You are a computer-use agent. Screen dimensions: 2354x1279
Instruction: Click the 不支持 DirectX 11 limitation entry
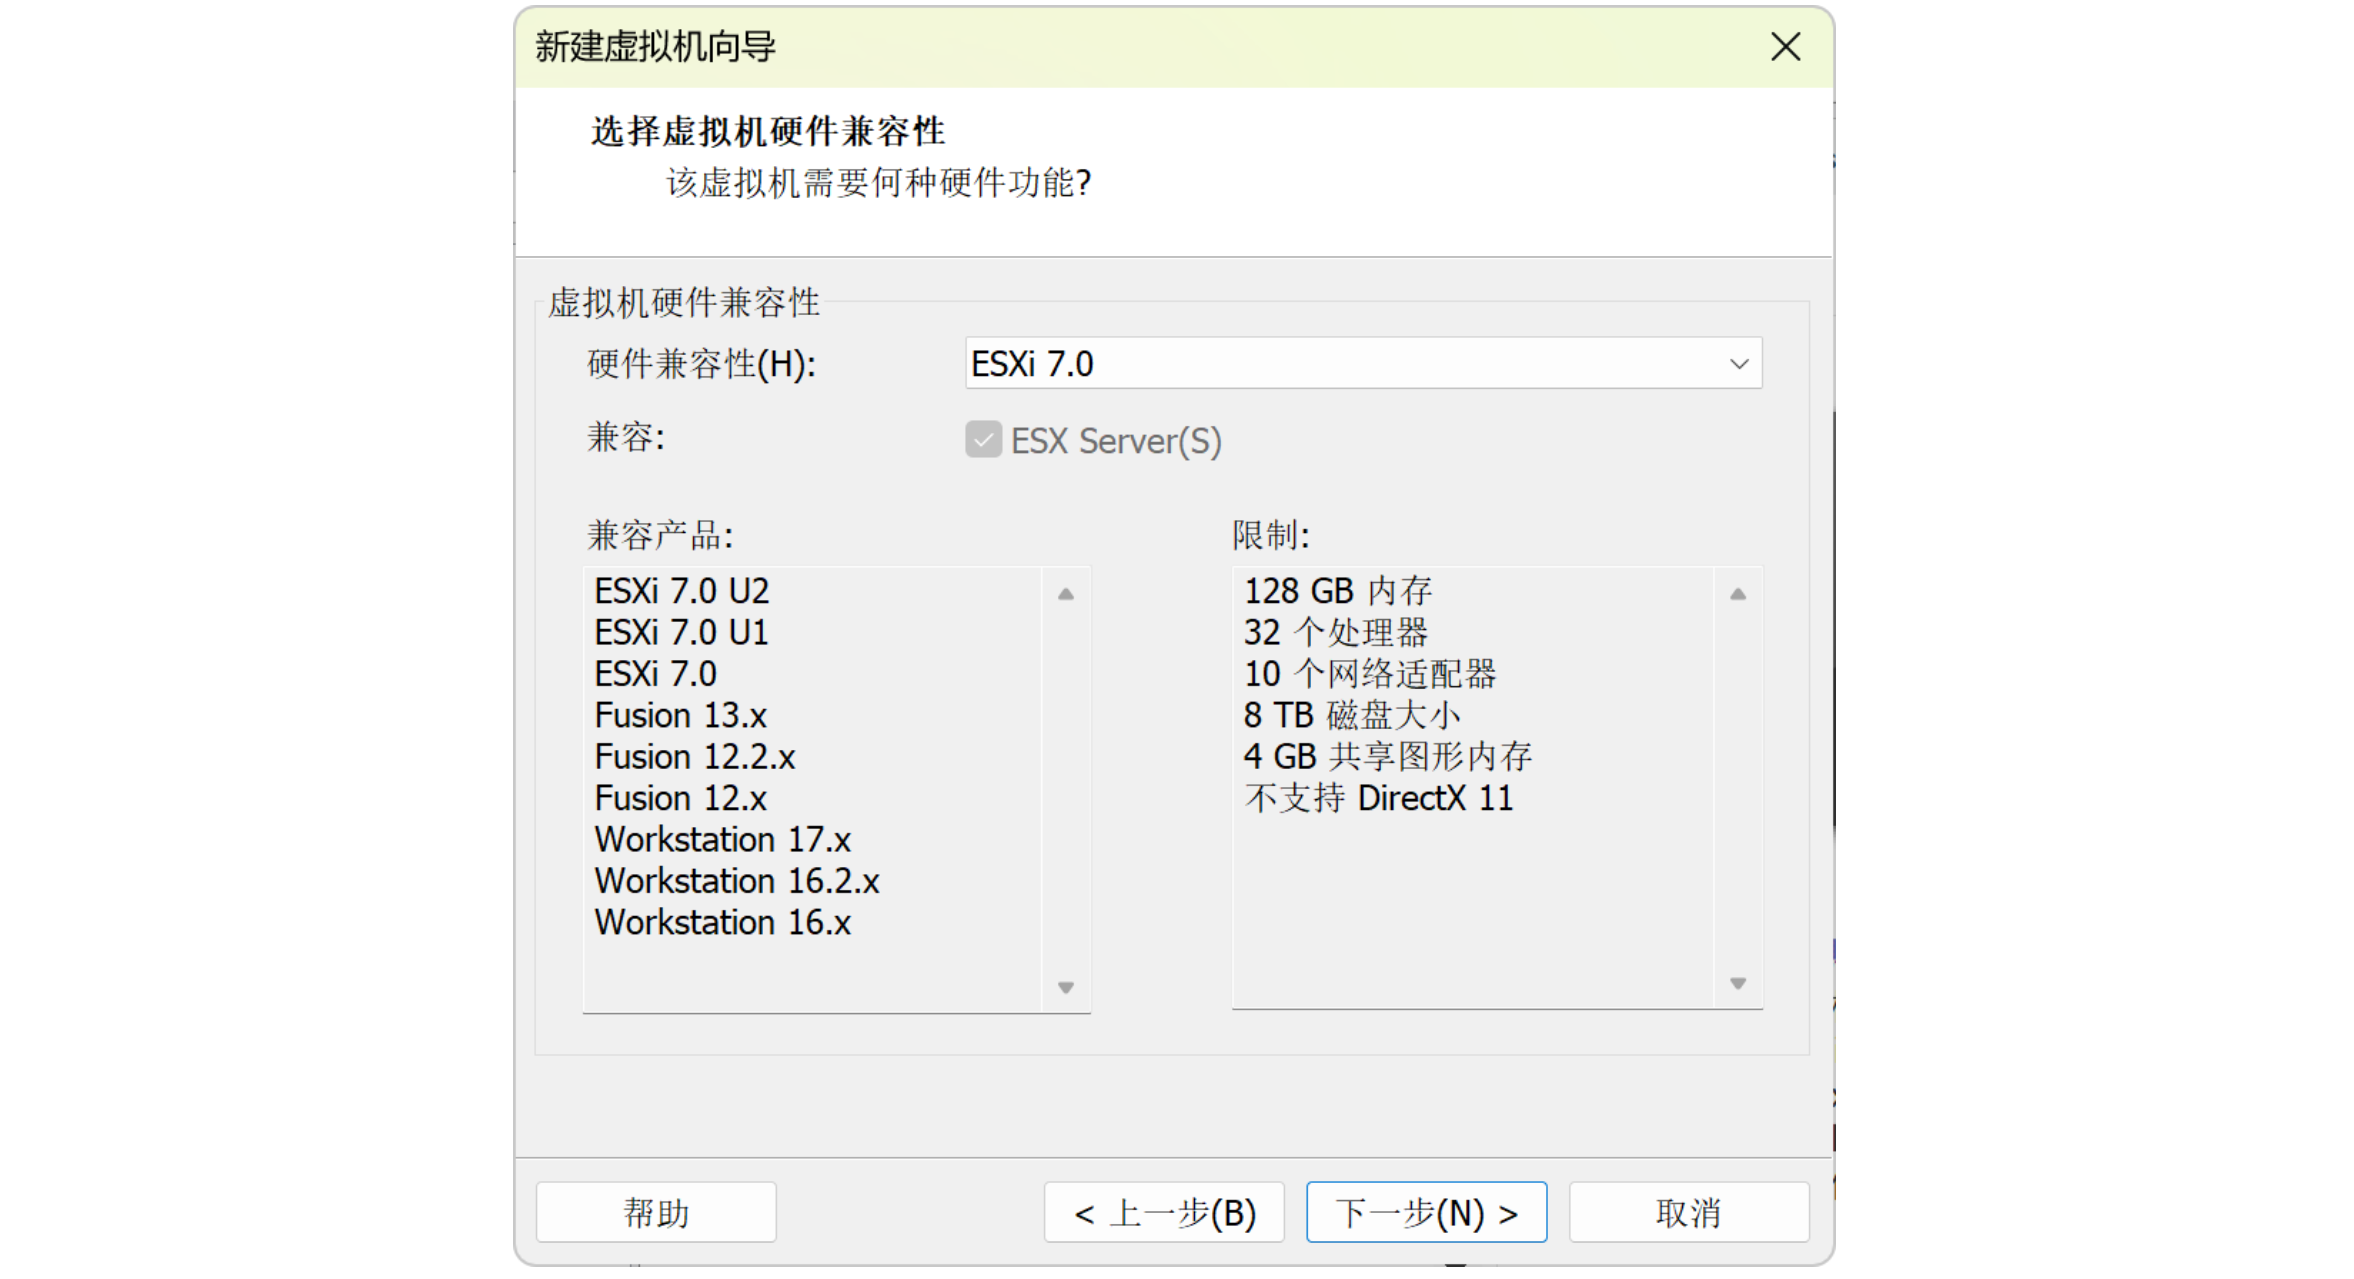click(x=1378, y=798)
